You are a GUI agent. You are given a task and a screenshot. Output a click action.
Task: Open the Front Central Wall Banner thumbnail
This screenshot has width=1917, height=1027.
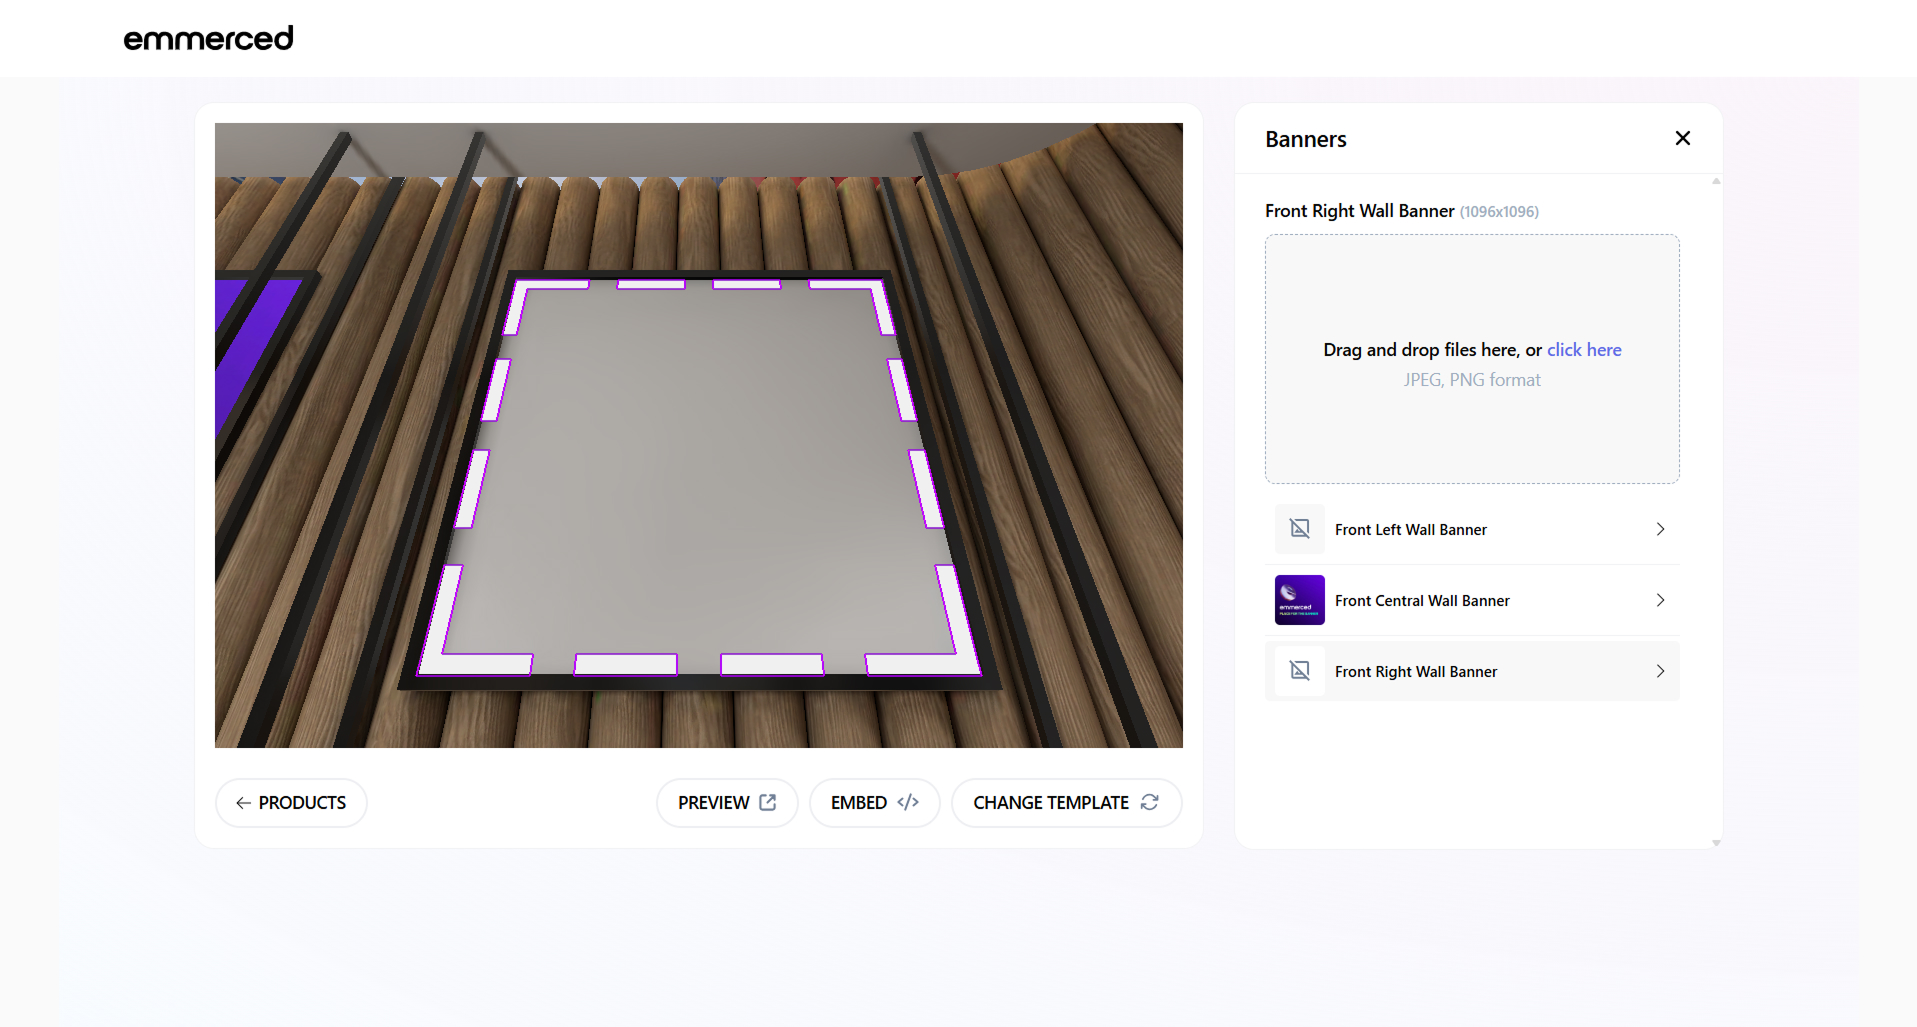pos(1299,600)
